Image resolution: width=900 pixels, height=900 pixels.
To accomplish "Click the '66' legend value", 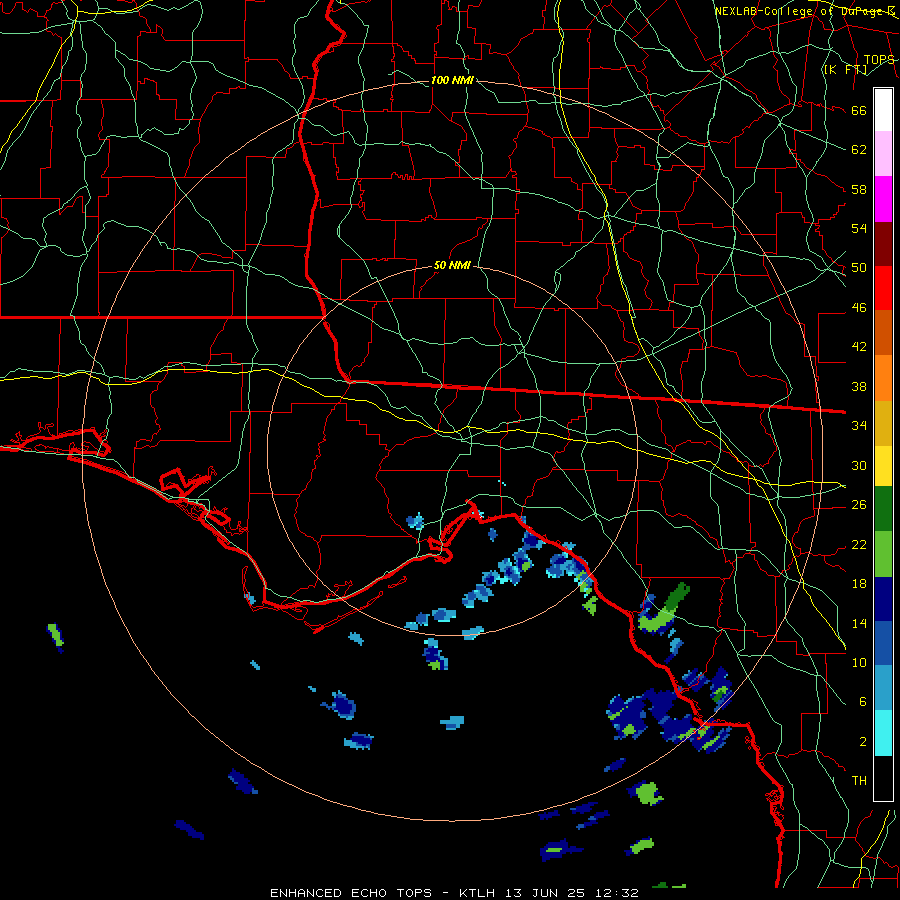I will 859,110.
